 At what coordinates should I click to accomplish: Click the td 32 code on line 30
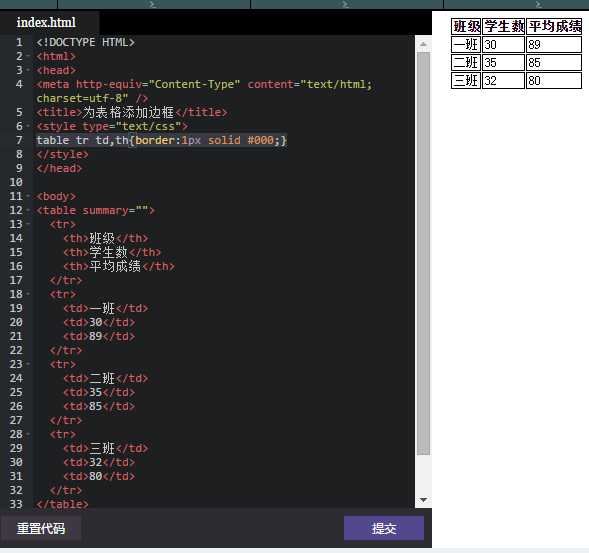tap(99, 462)
